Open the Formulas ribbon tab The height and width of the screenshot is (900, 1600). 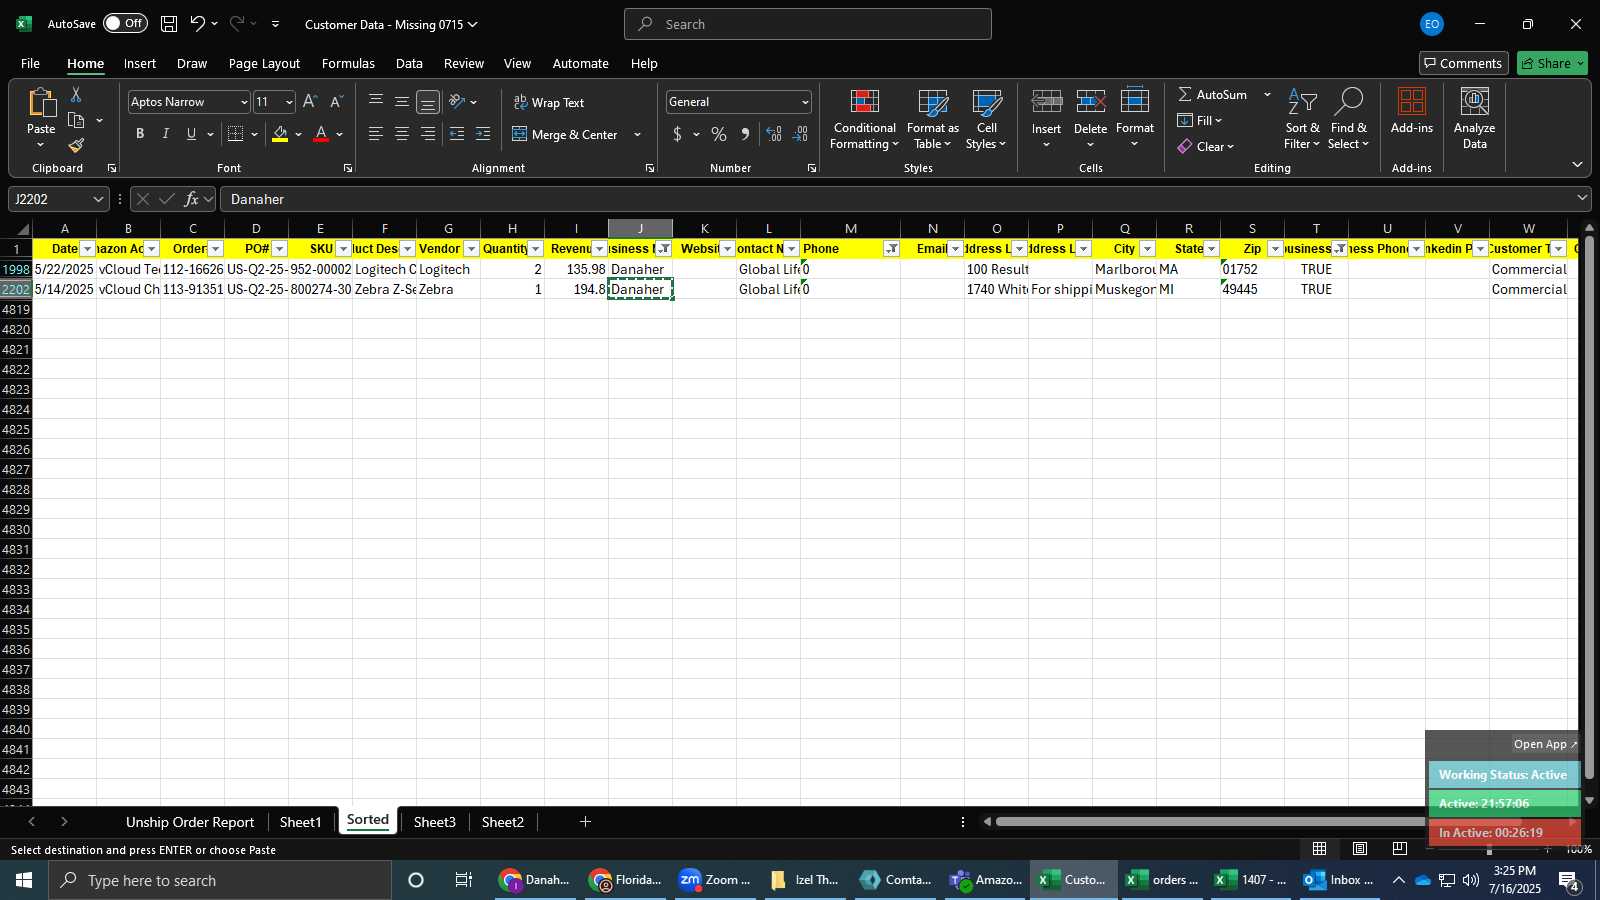348,63
